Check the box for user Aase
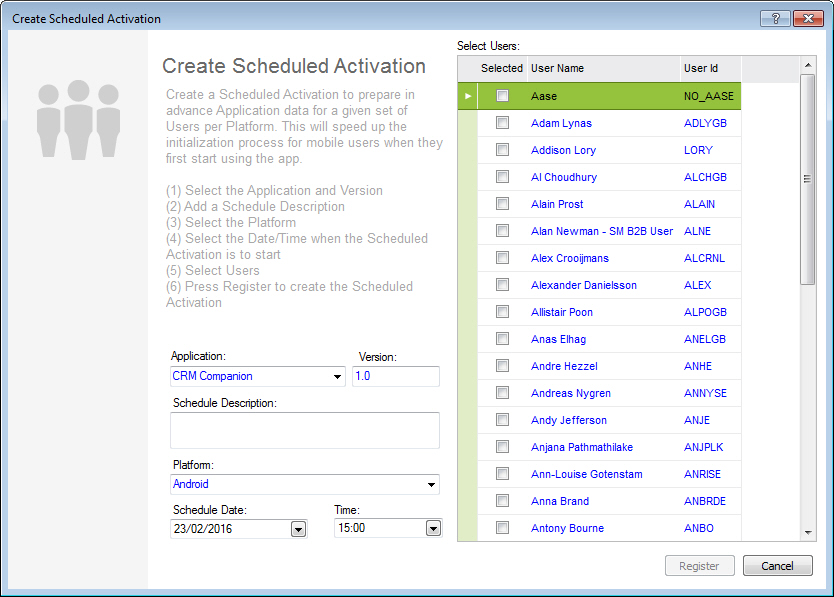834x597 pixels. point(502,96)
